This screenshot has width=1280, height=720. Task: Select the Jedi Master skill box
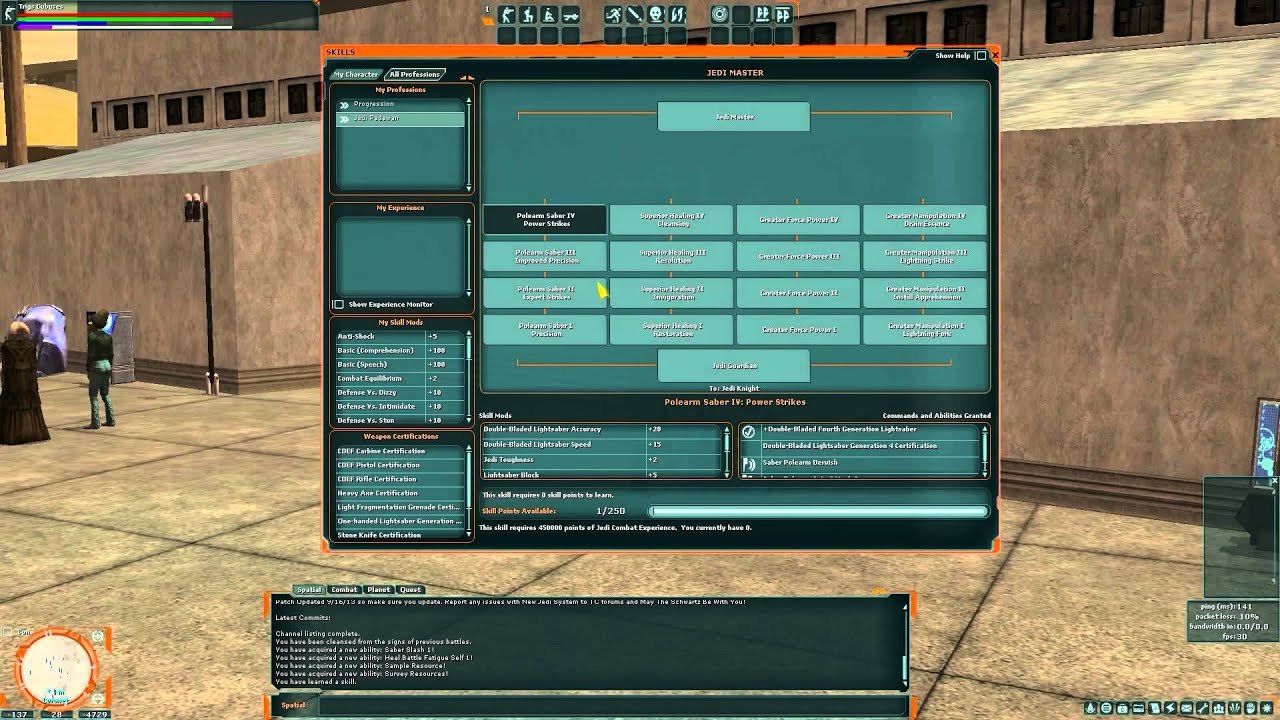(734, 117)
